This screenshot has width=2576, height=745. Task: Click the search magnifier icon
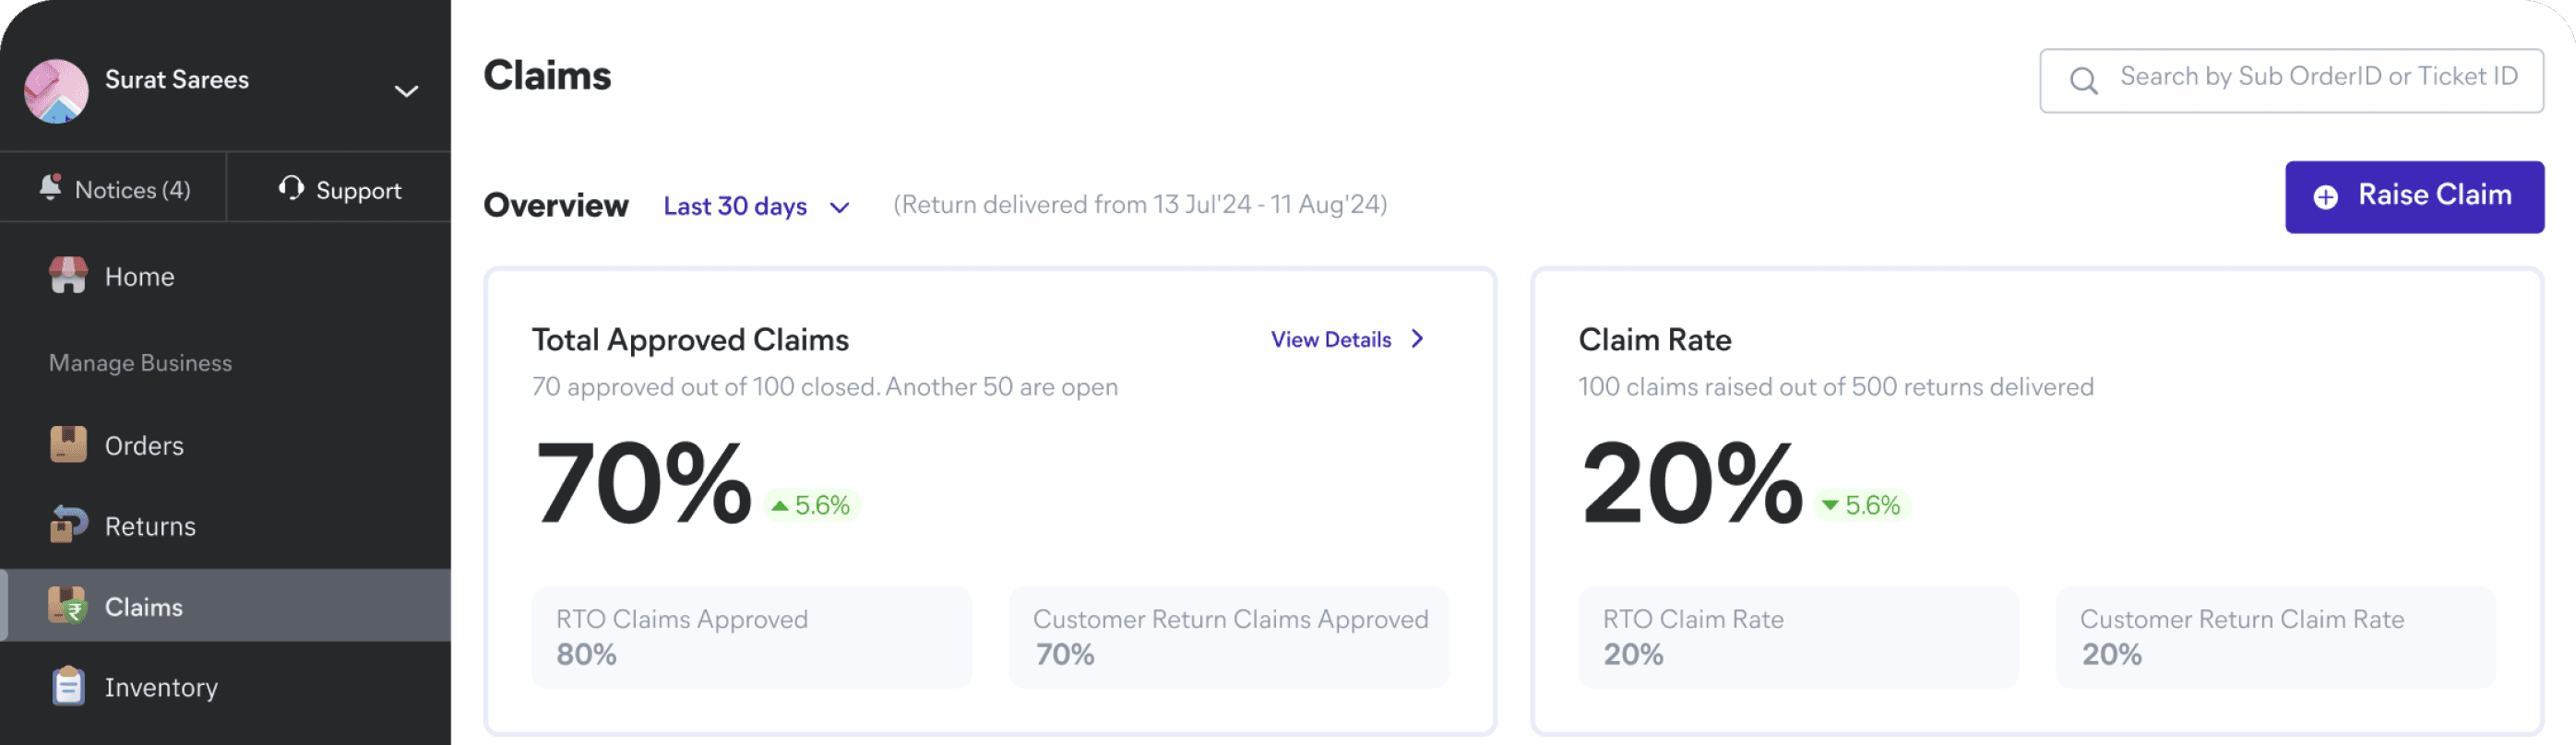[2083, 80]
